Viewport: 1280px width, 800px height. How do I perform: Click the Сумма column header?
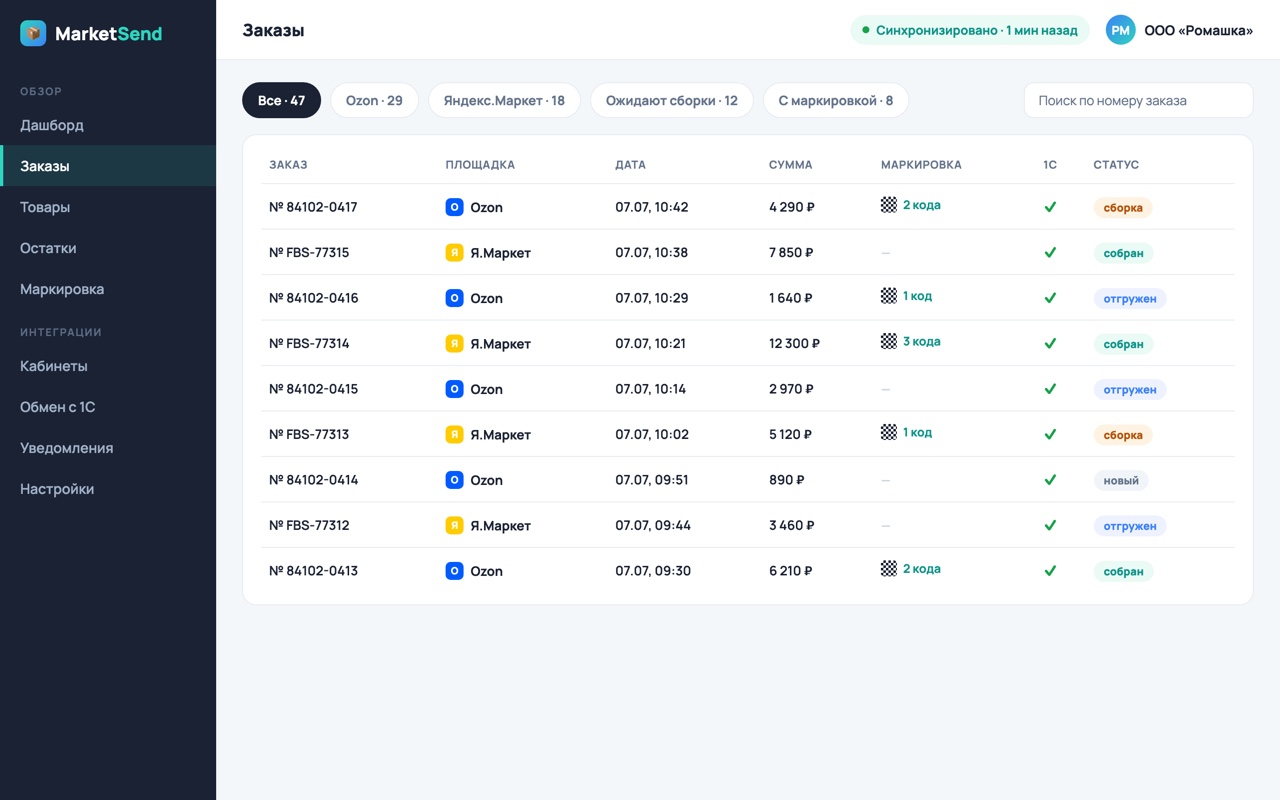pyautogui.click(x=790, y=165)
